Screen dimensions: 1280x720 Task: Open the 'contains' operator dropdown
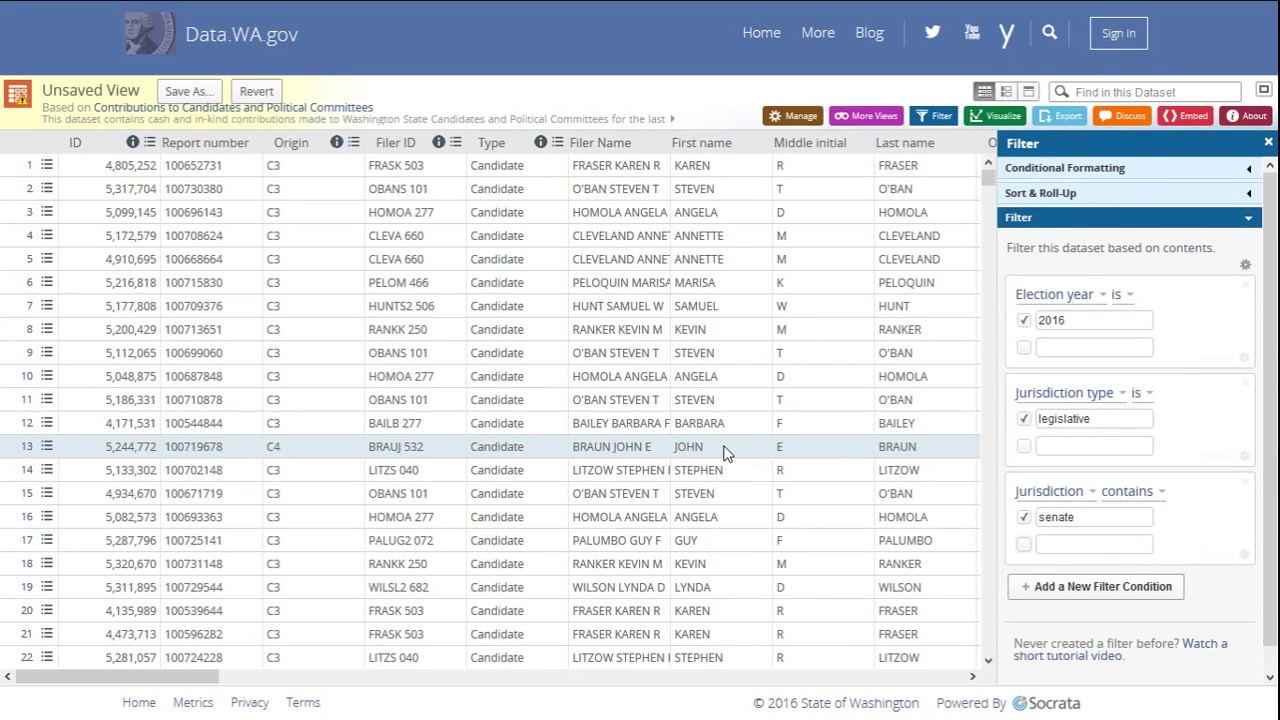[x=1134, y=491]
